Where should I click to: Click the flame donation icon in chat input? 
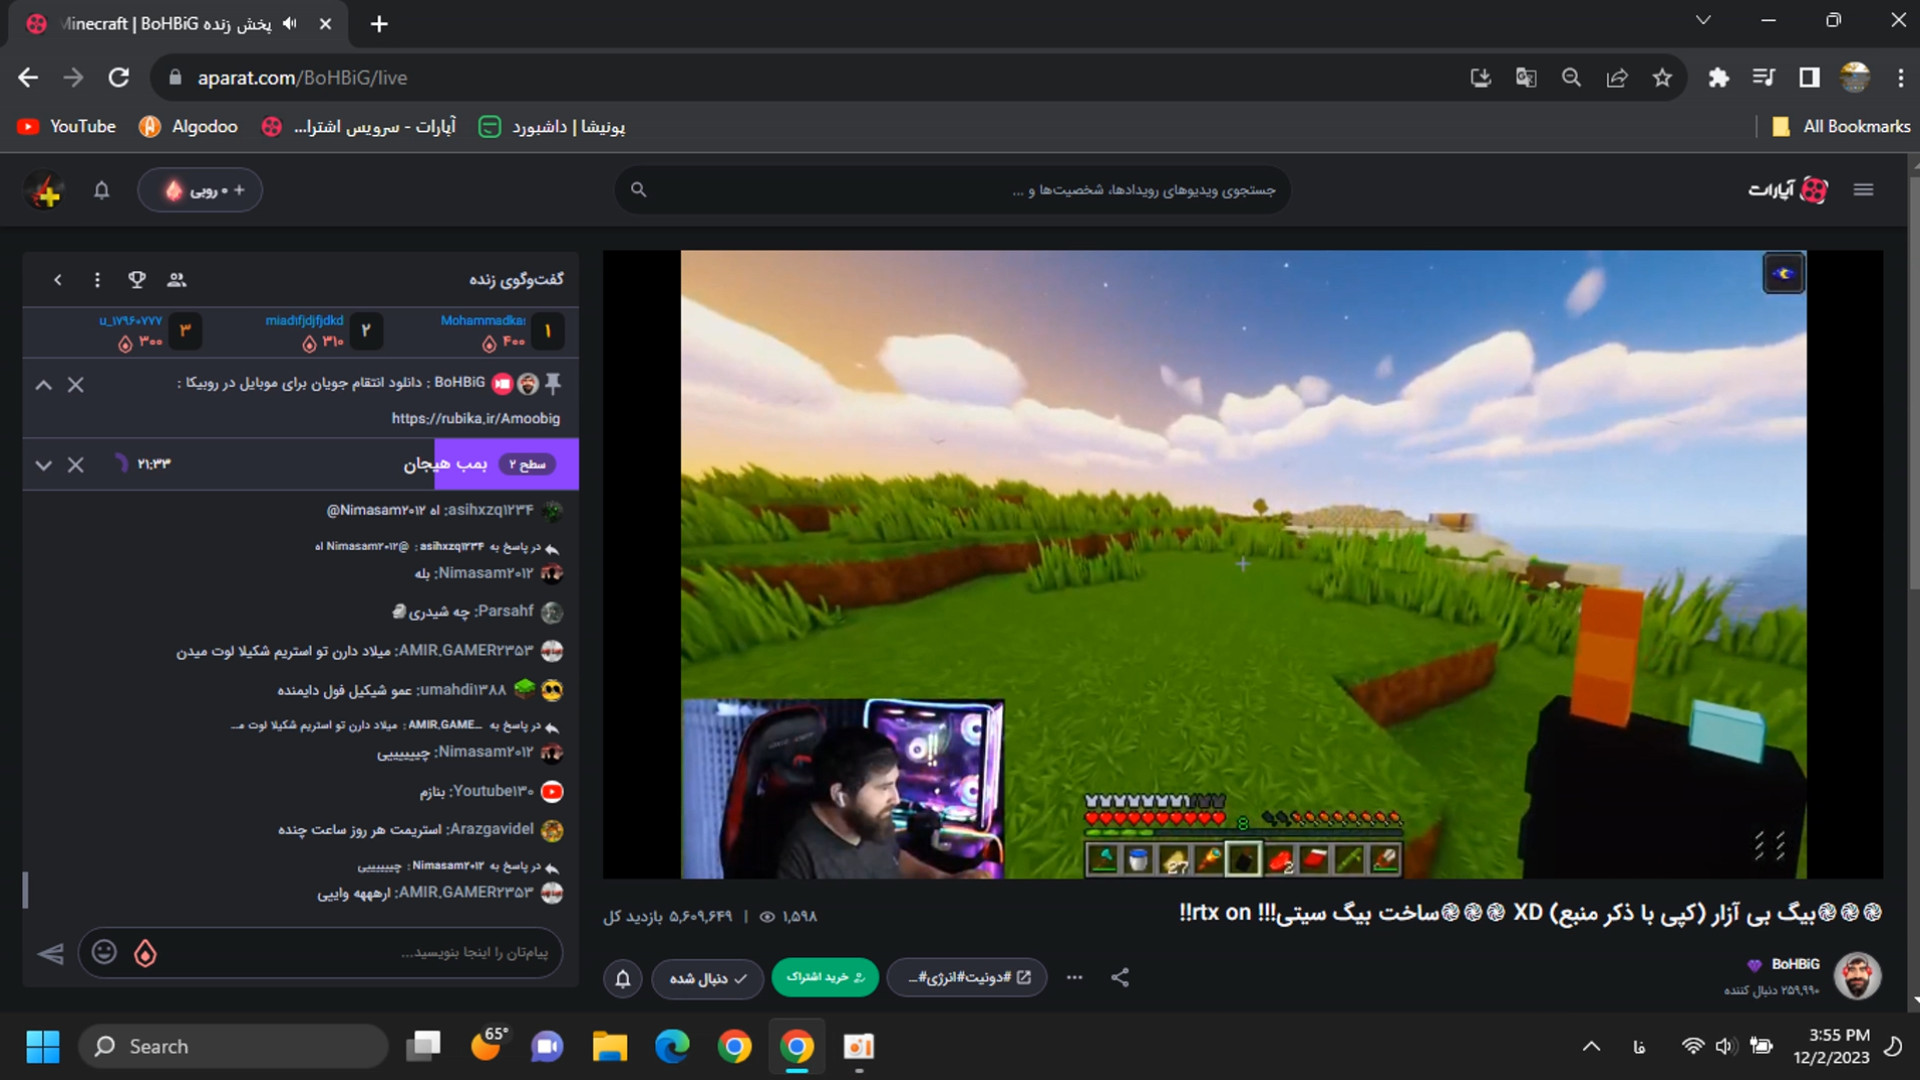click(146, 953)
